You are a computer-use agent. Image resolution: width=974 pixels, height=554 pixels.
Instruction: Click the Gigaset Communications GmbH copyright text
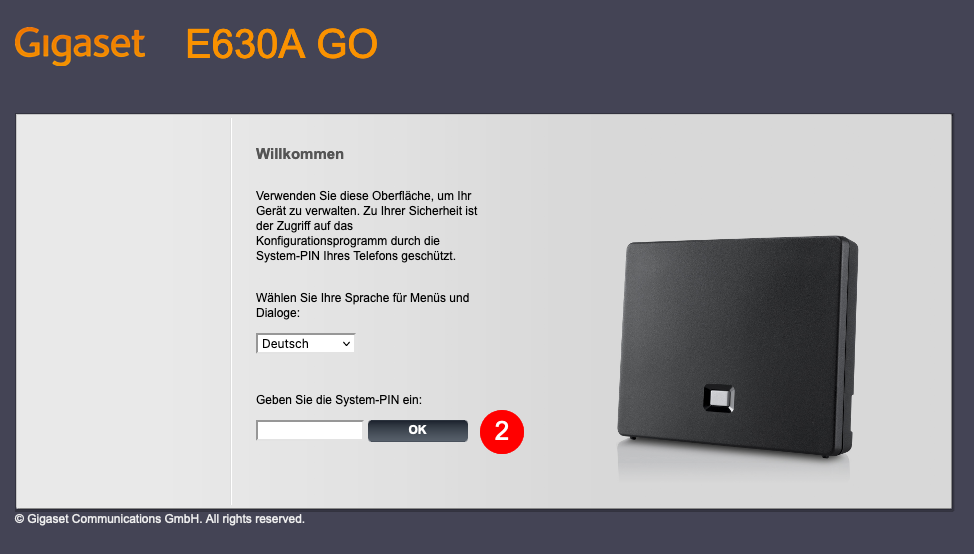(160, 519)
